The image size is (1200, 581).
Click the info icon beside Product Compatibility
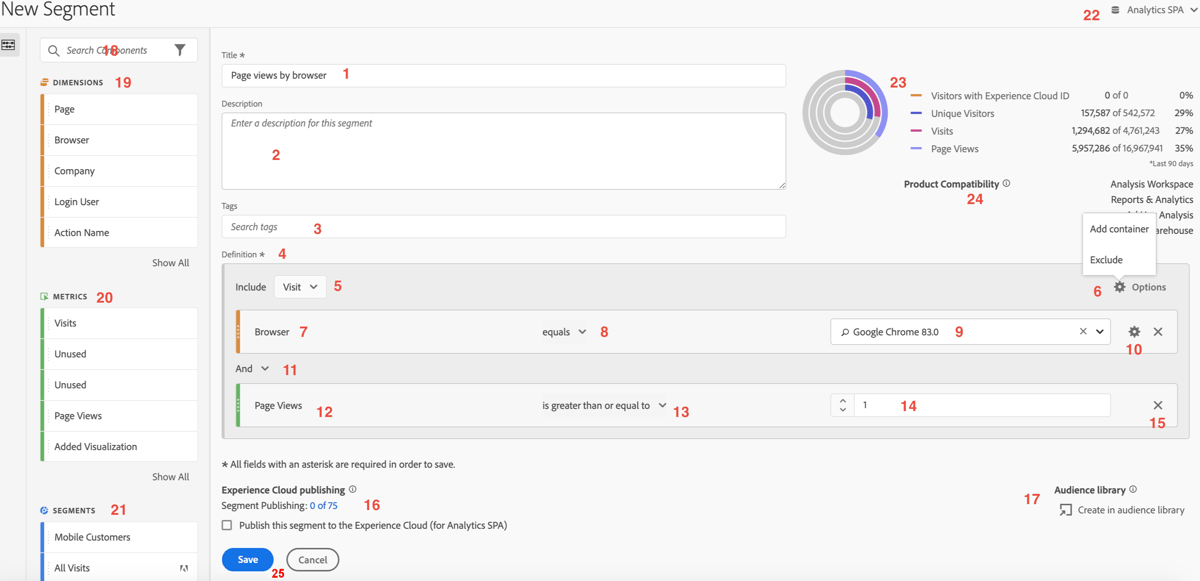[x=1005, y=184]
